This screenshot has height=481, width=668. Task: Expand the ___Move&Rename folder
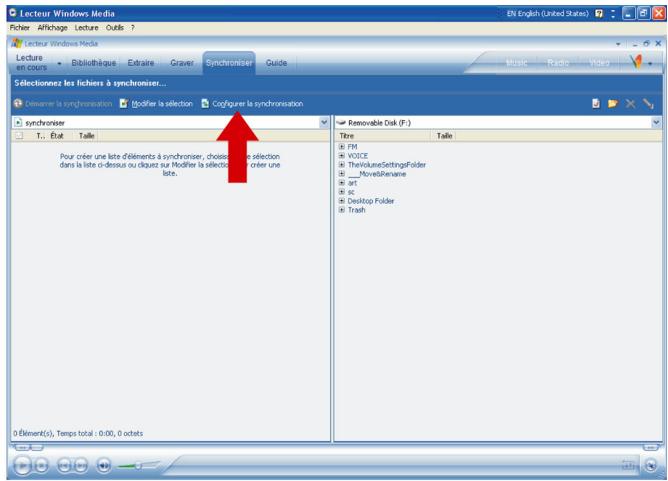(x=342, y=174)
